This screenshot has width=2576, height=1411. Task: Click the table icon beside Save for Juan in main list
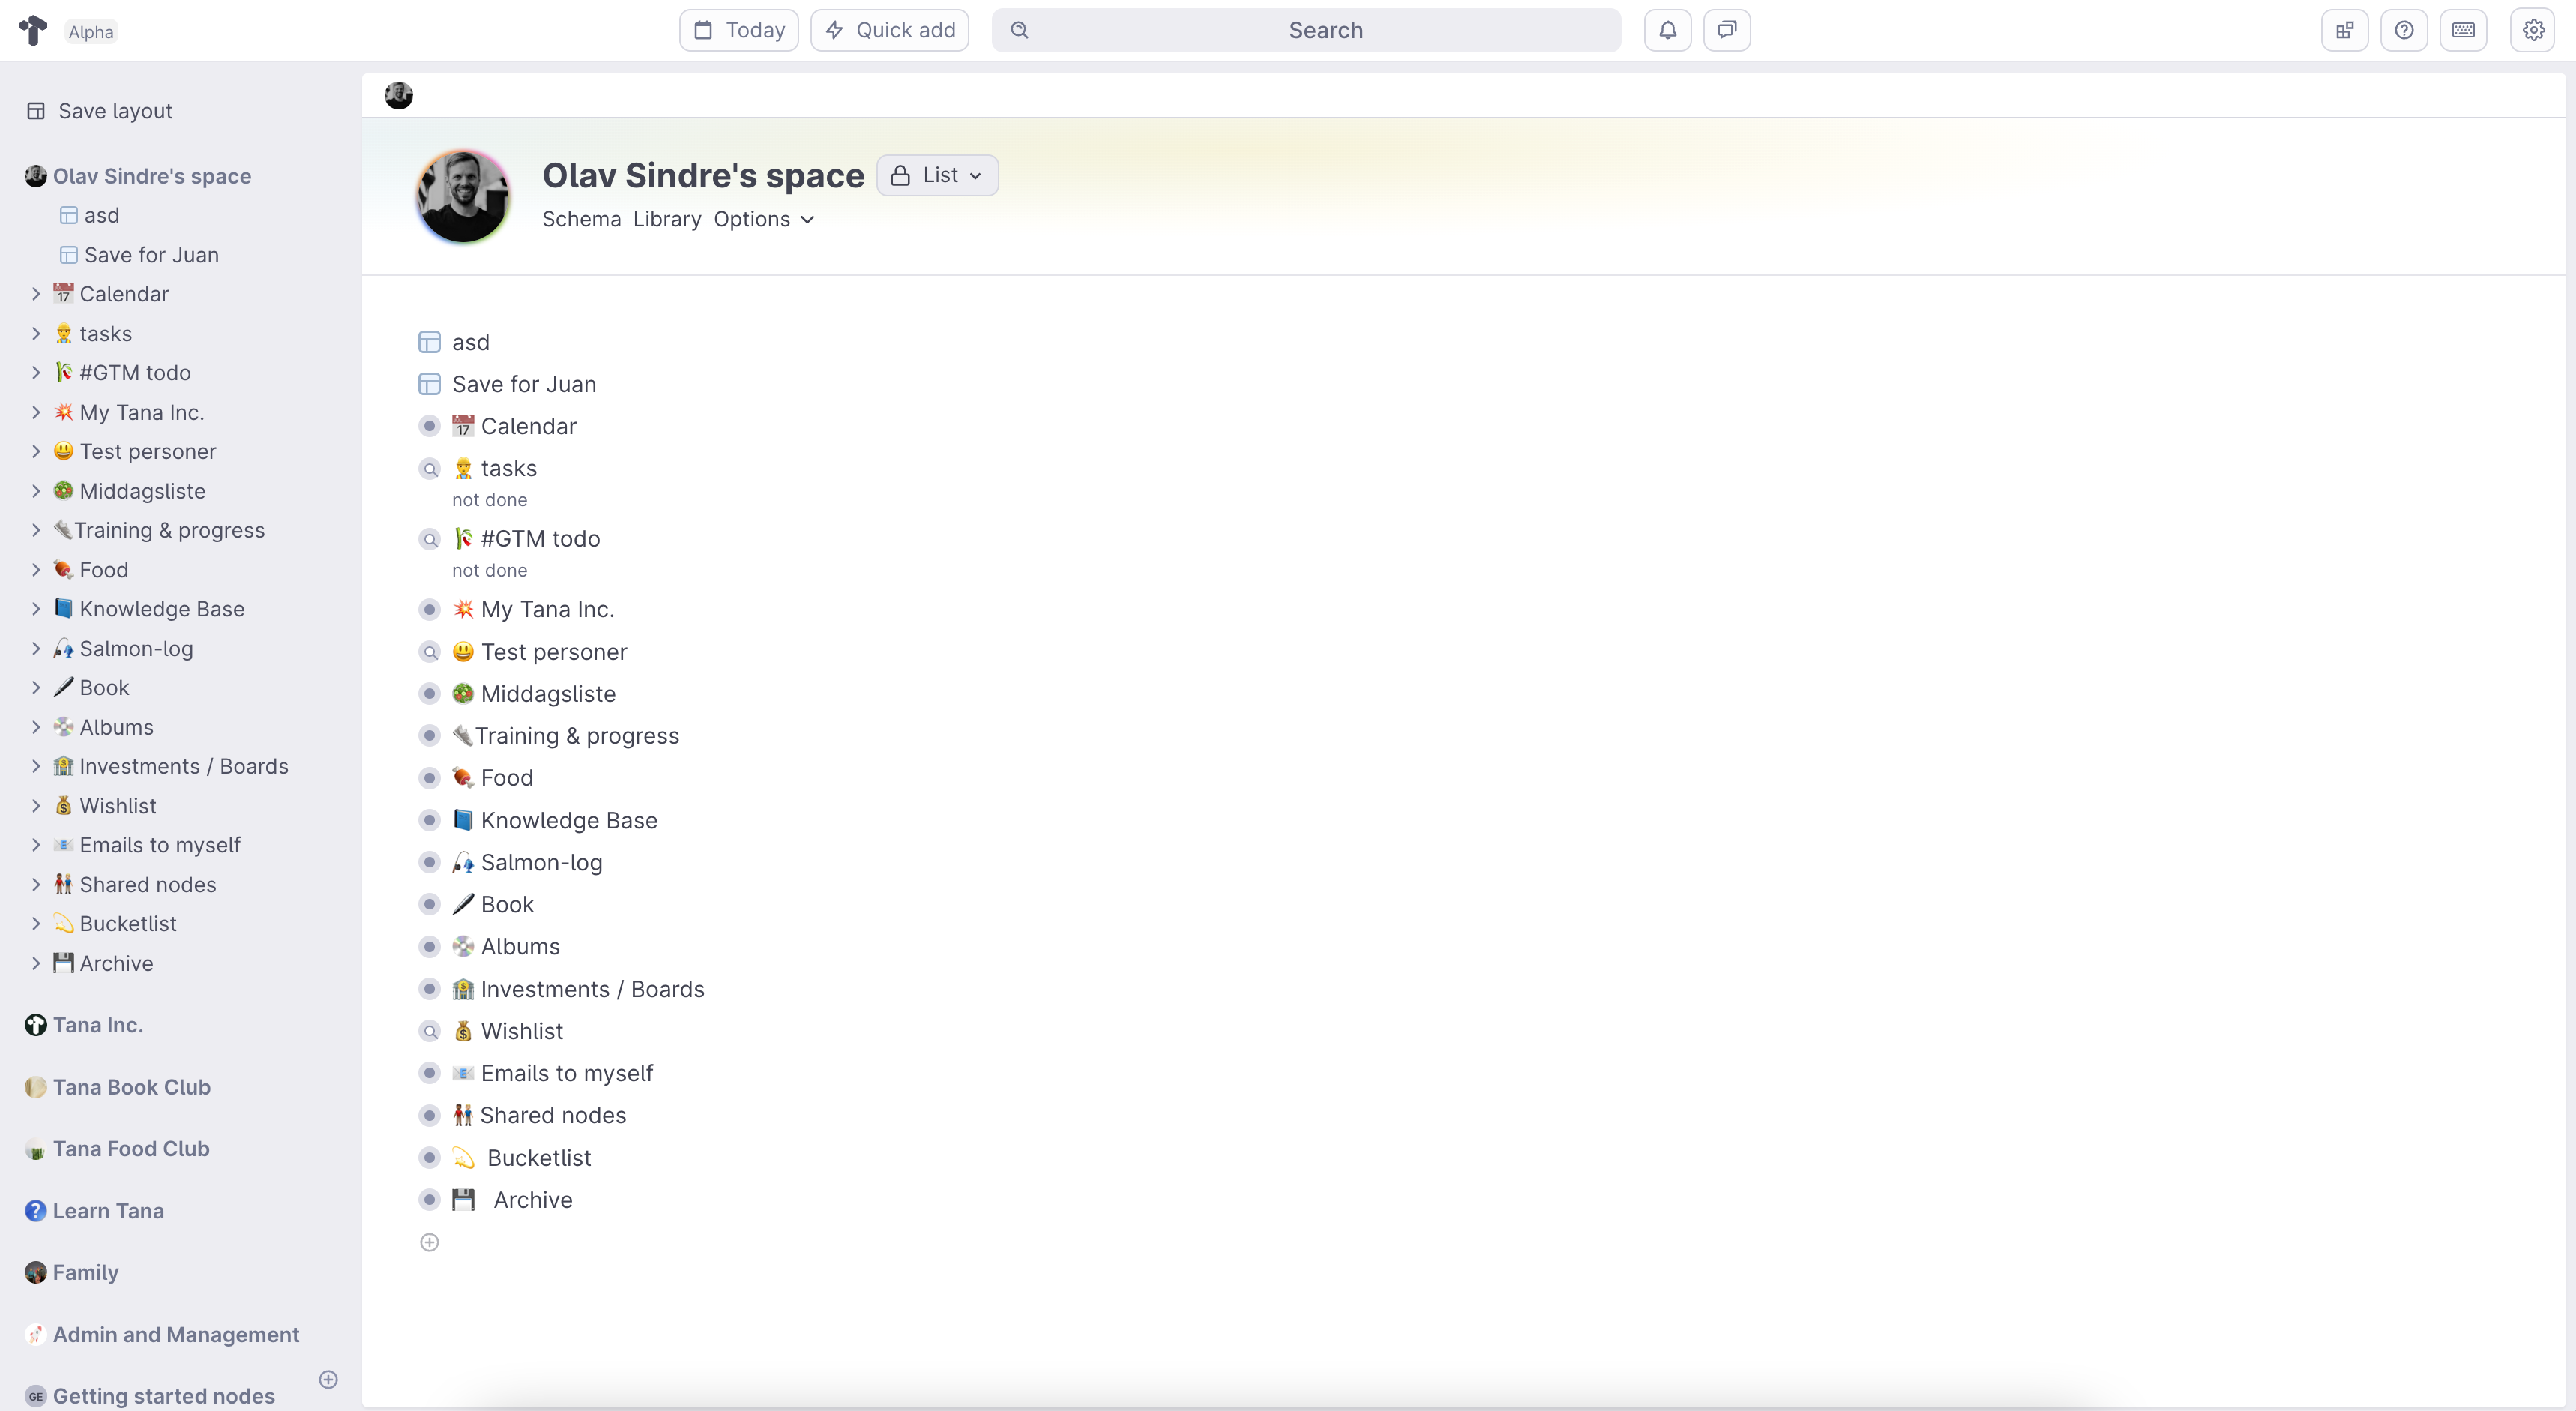[x=429, y=384]
